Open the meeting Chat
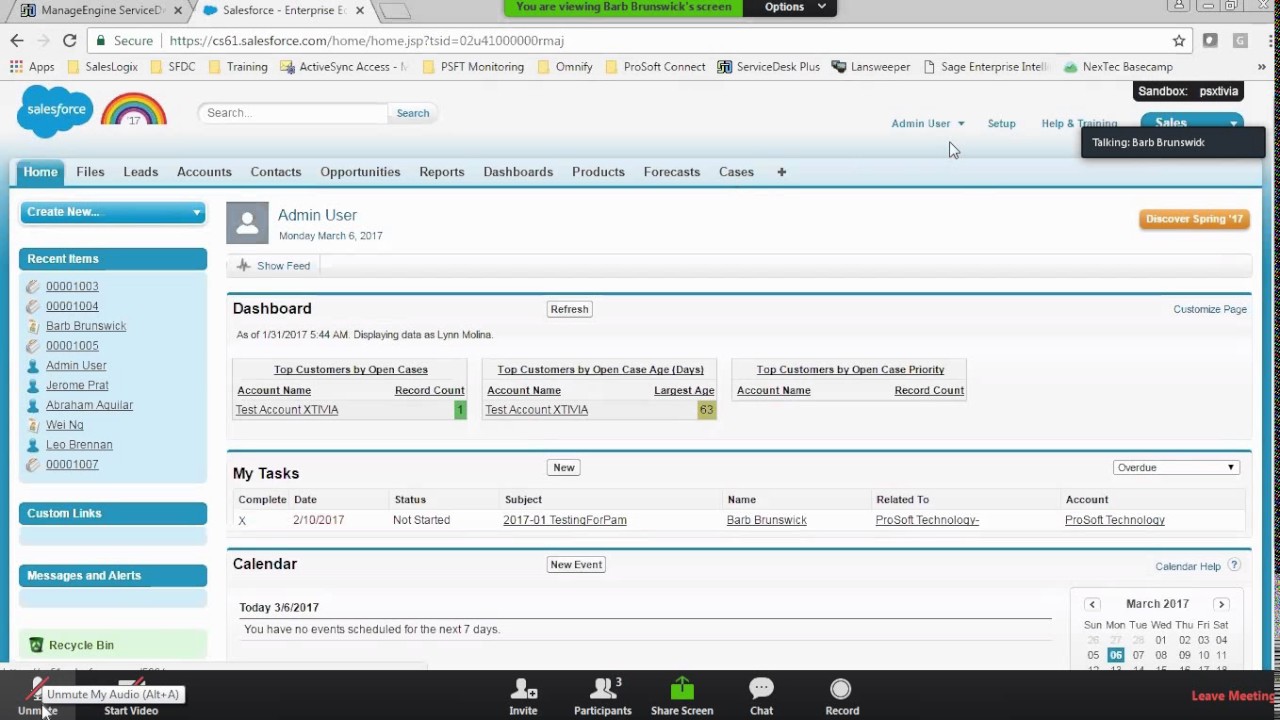Viewport: 1280px width, 720px height. [x=761, y=696]
